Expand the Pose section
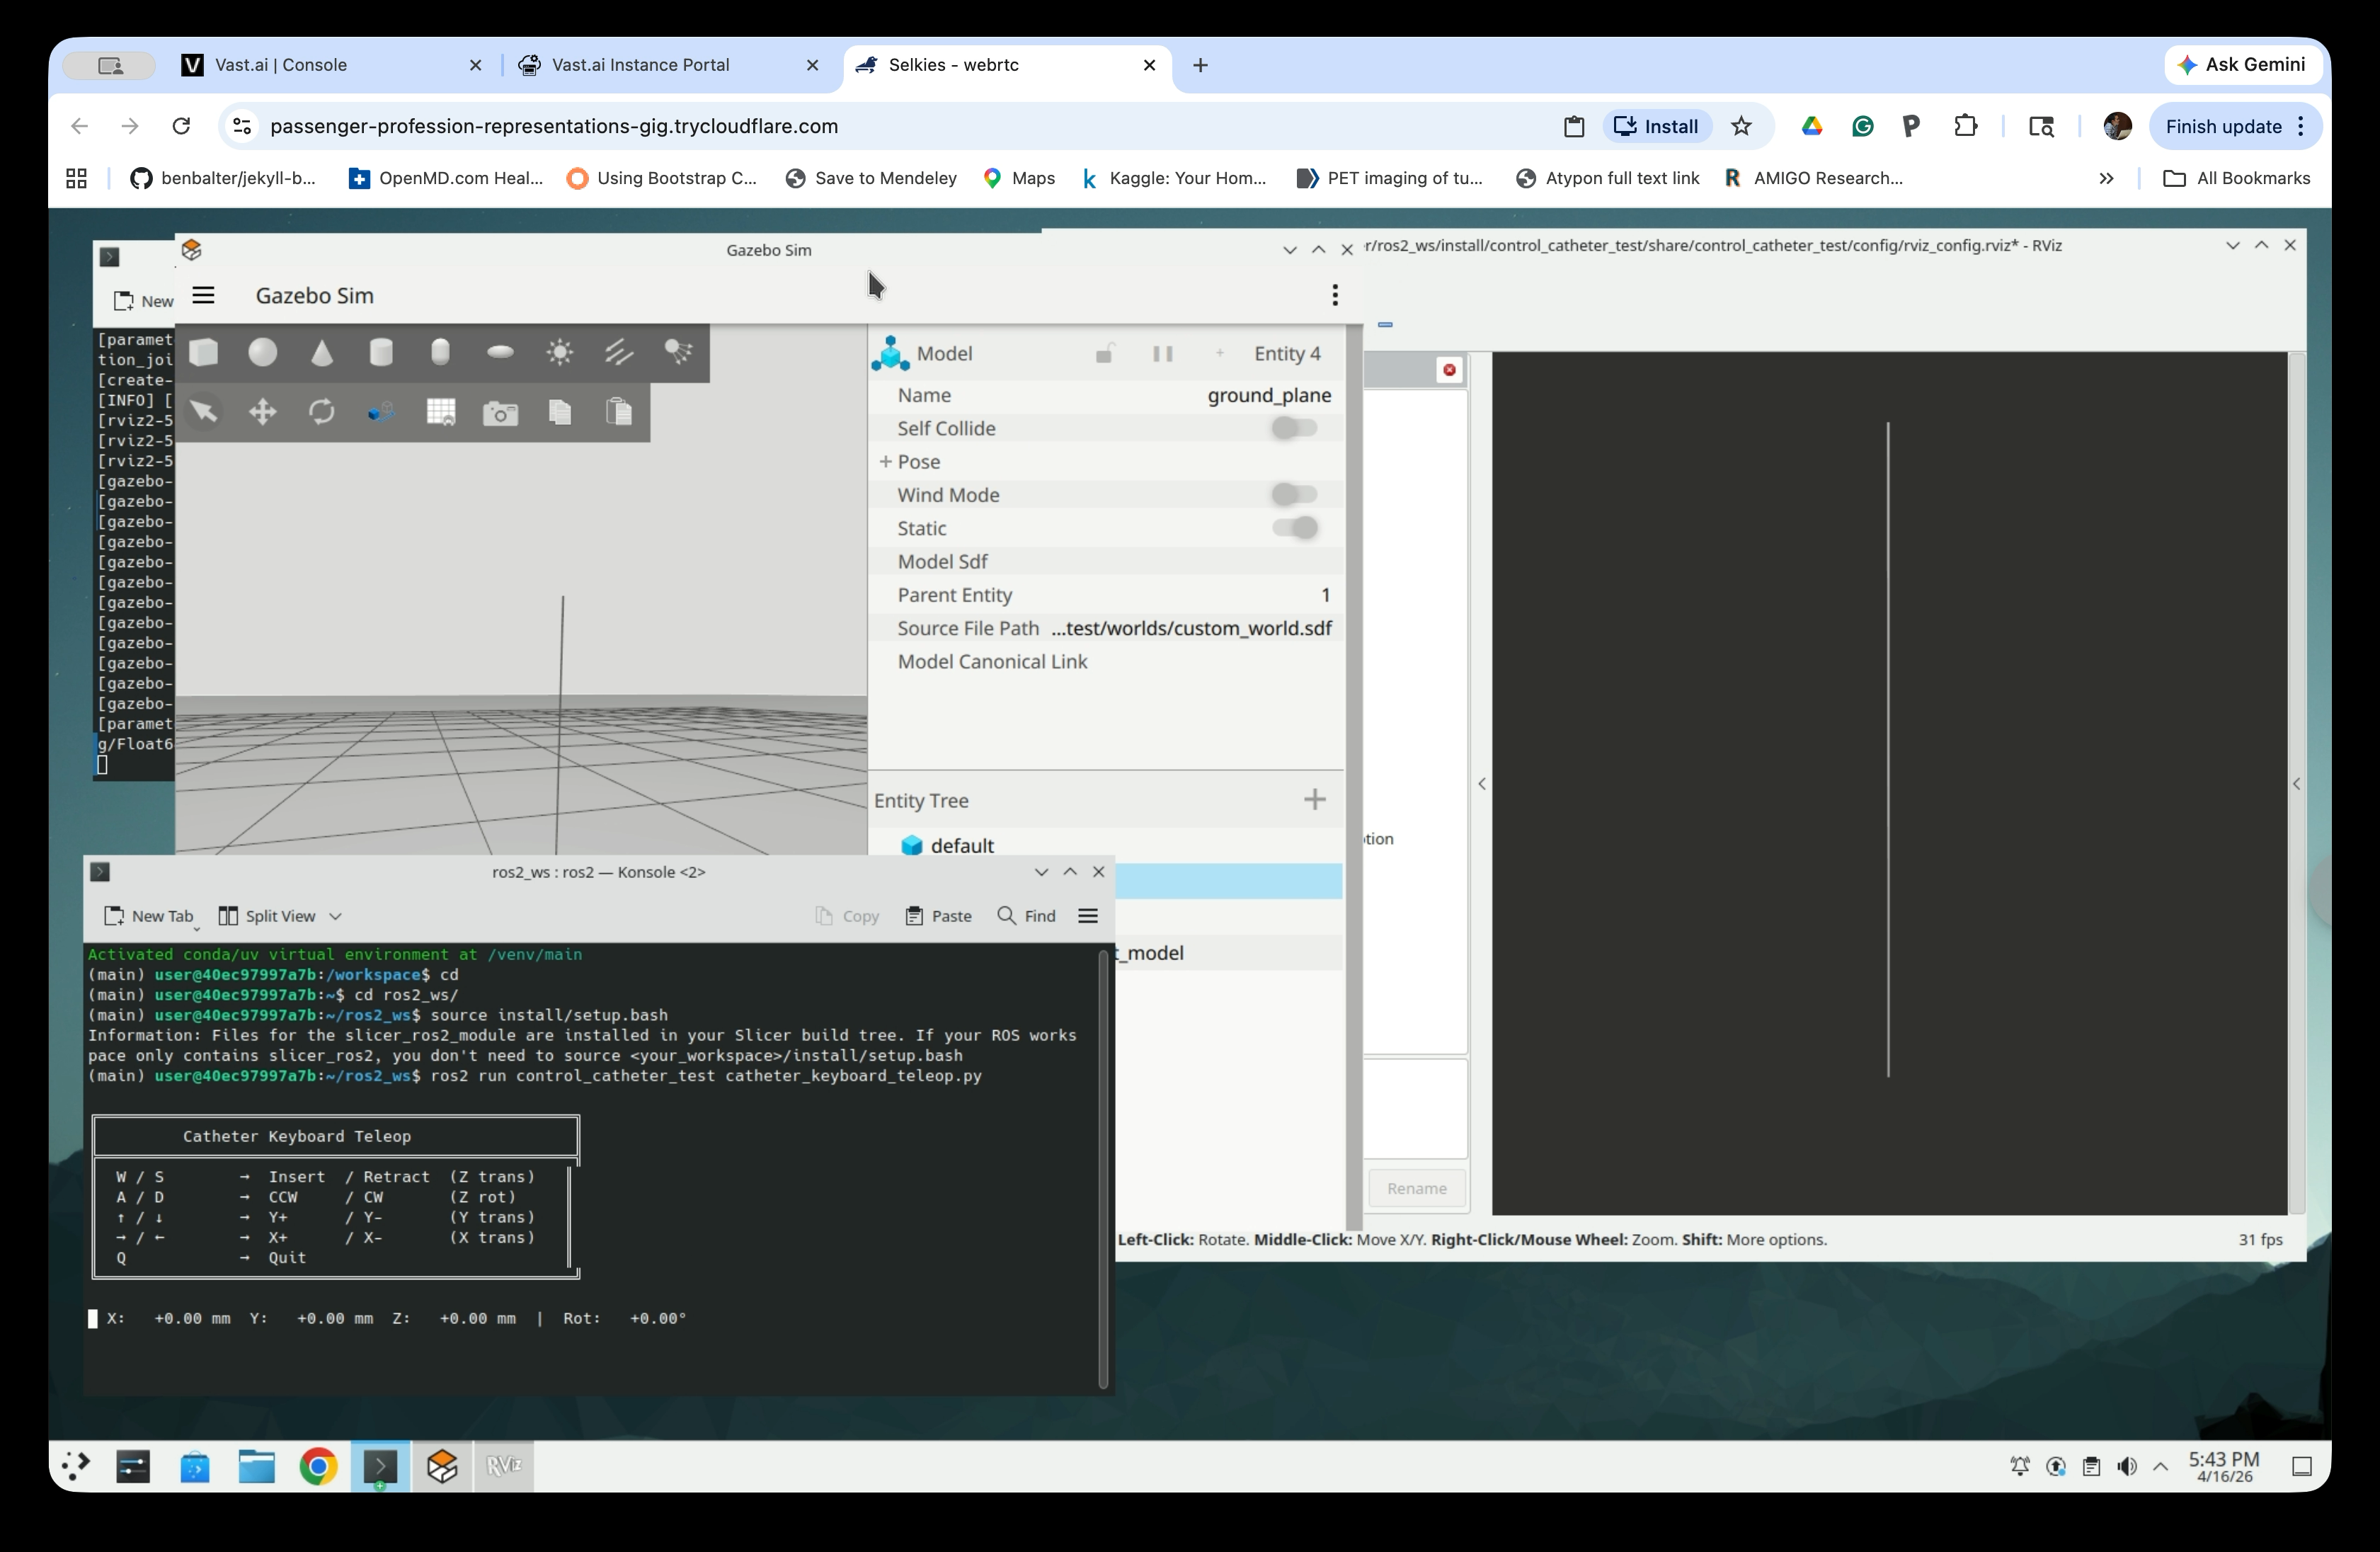The image size is (2380, 1552). coord(886,462)
